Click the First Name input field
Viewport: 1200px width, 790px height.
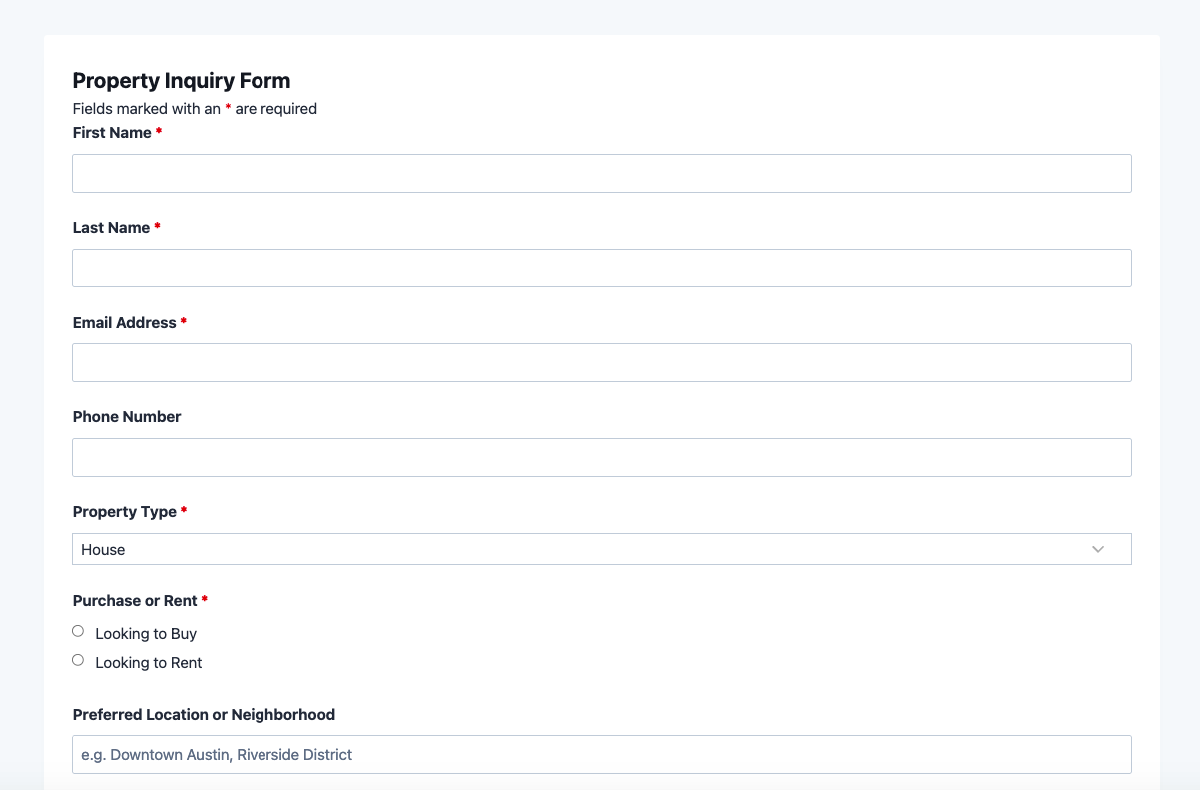tap(601, 173)
